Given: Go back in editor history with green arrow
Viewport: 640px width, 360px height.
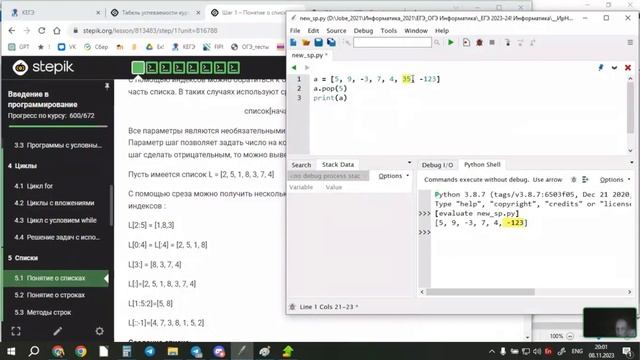Looking at the screenshot, I should point(294,68).
